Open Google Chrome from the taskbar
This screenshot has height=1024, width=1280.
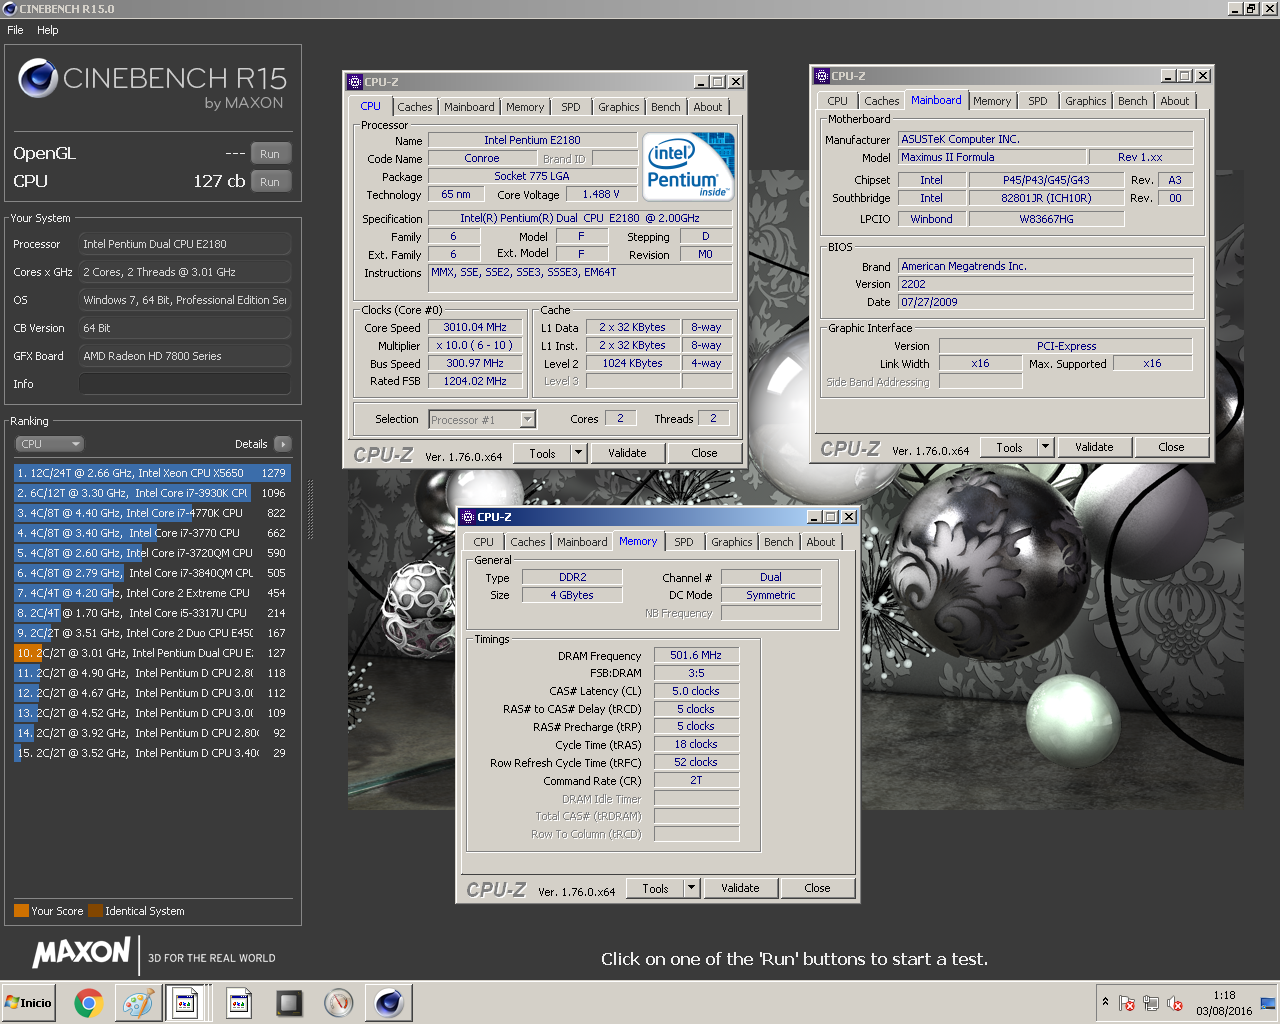[x=89, y=1002]
